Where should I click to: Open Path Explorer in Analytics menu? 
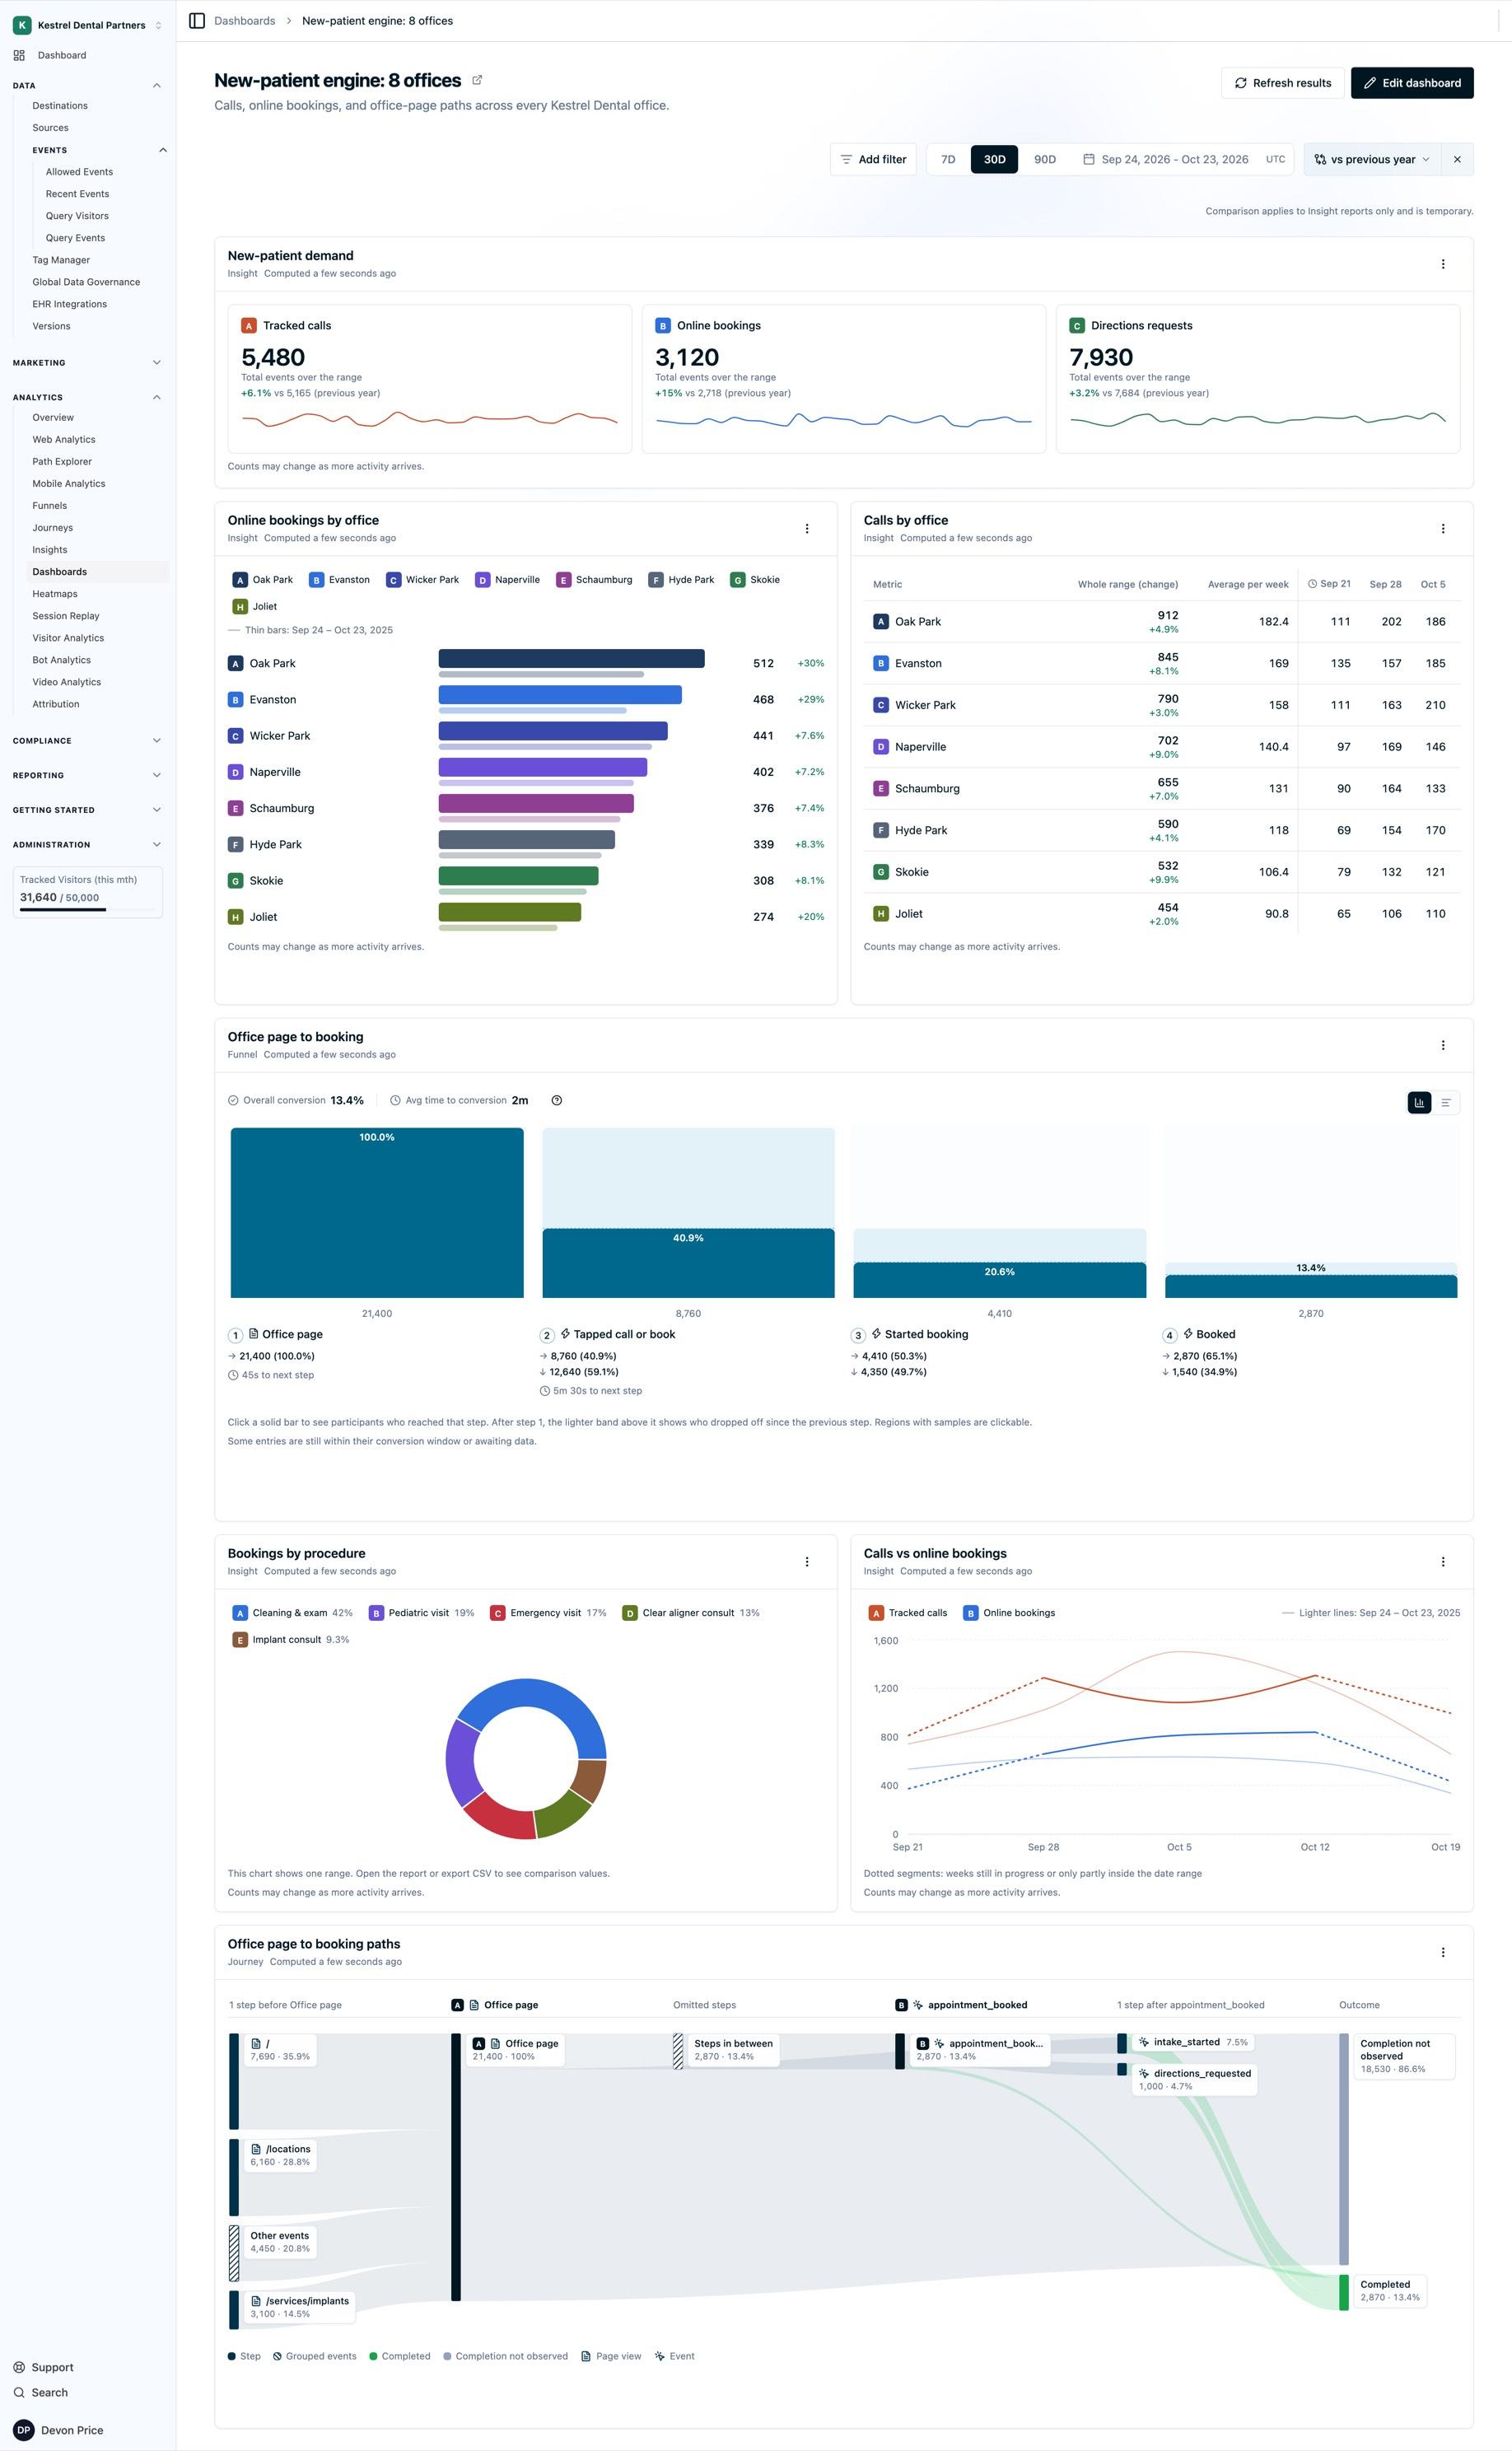[62, 461]
